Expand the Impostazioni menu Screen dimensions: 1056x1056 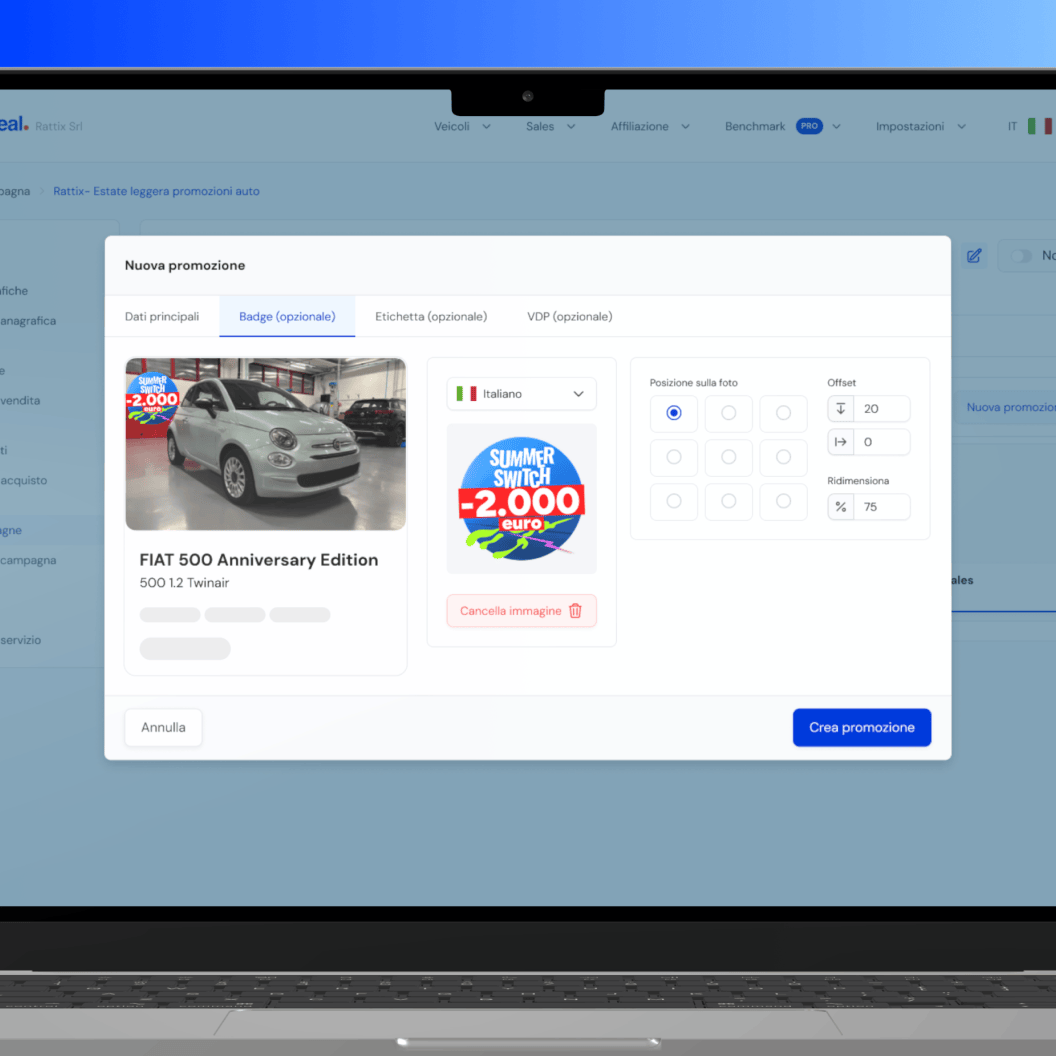[921, 127]
